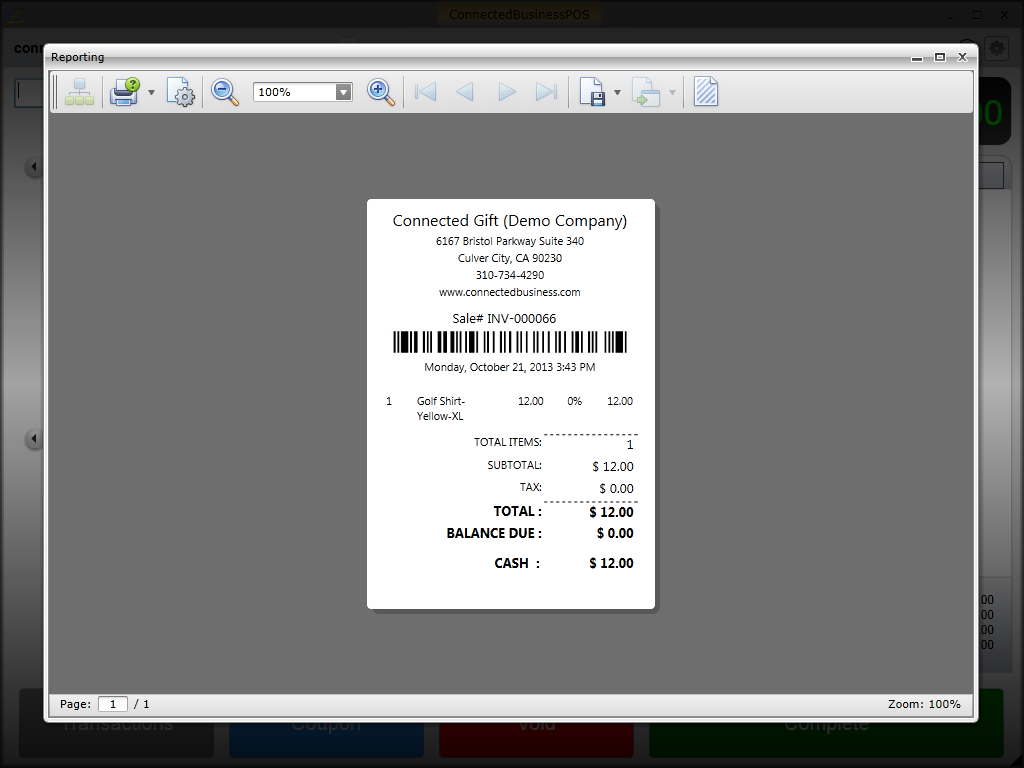Open the 100% zoom level combo box
Screen dimensions: 1024x768
coord(302,92)
